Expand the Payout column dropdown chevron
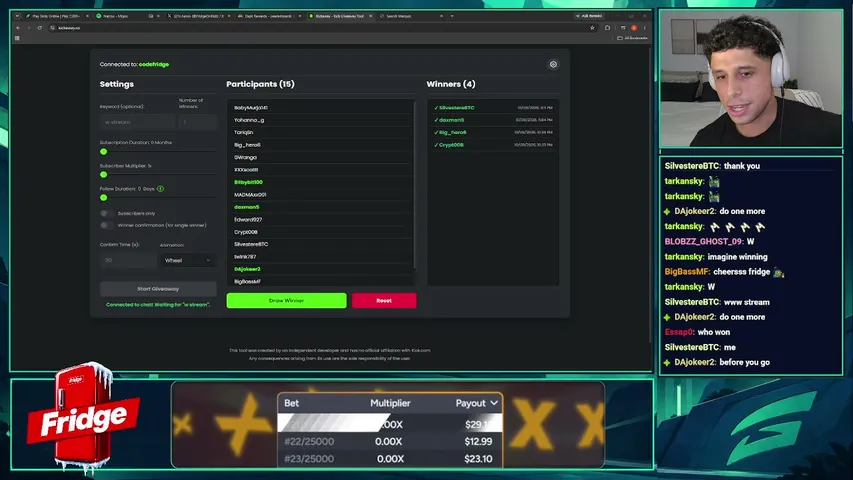Screen dimensions: 853x480 (494, 403)
